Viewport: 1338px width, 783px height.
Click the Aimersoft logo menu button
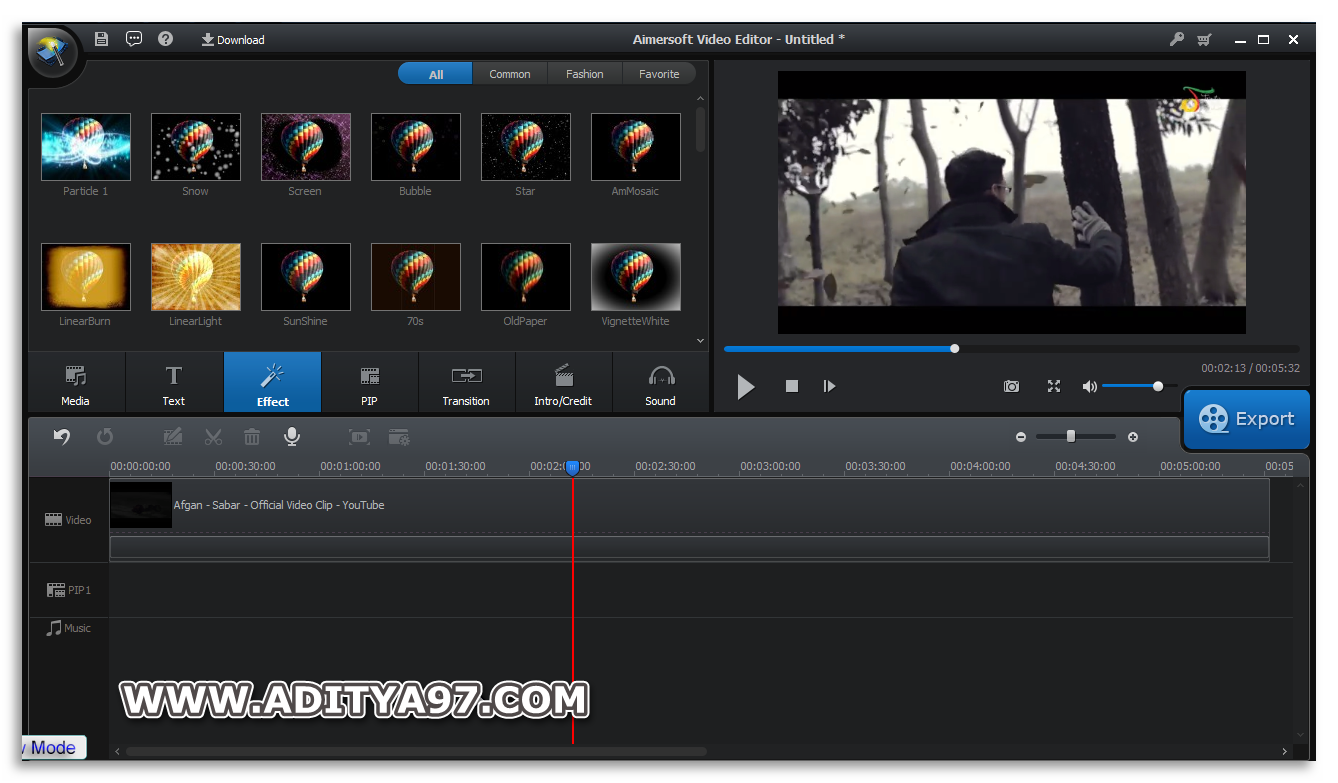point(53,55)
